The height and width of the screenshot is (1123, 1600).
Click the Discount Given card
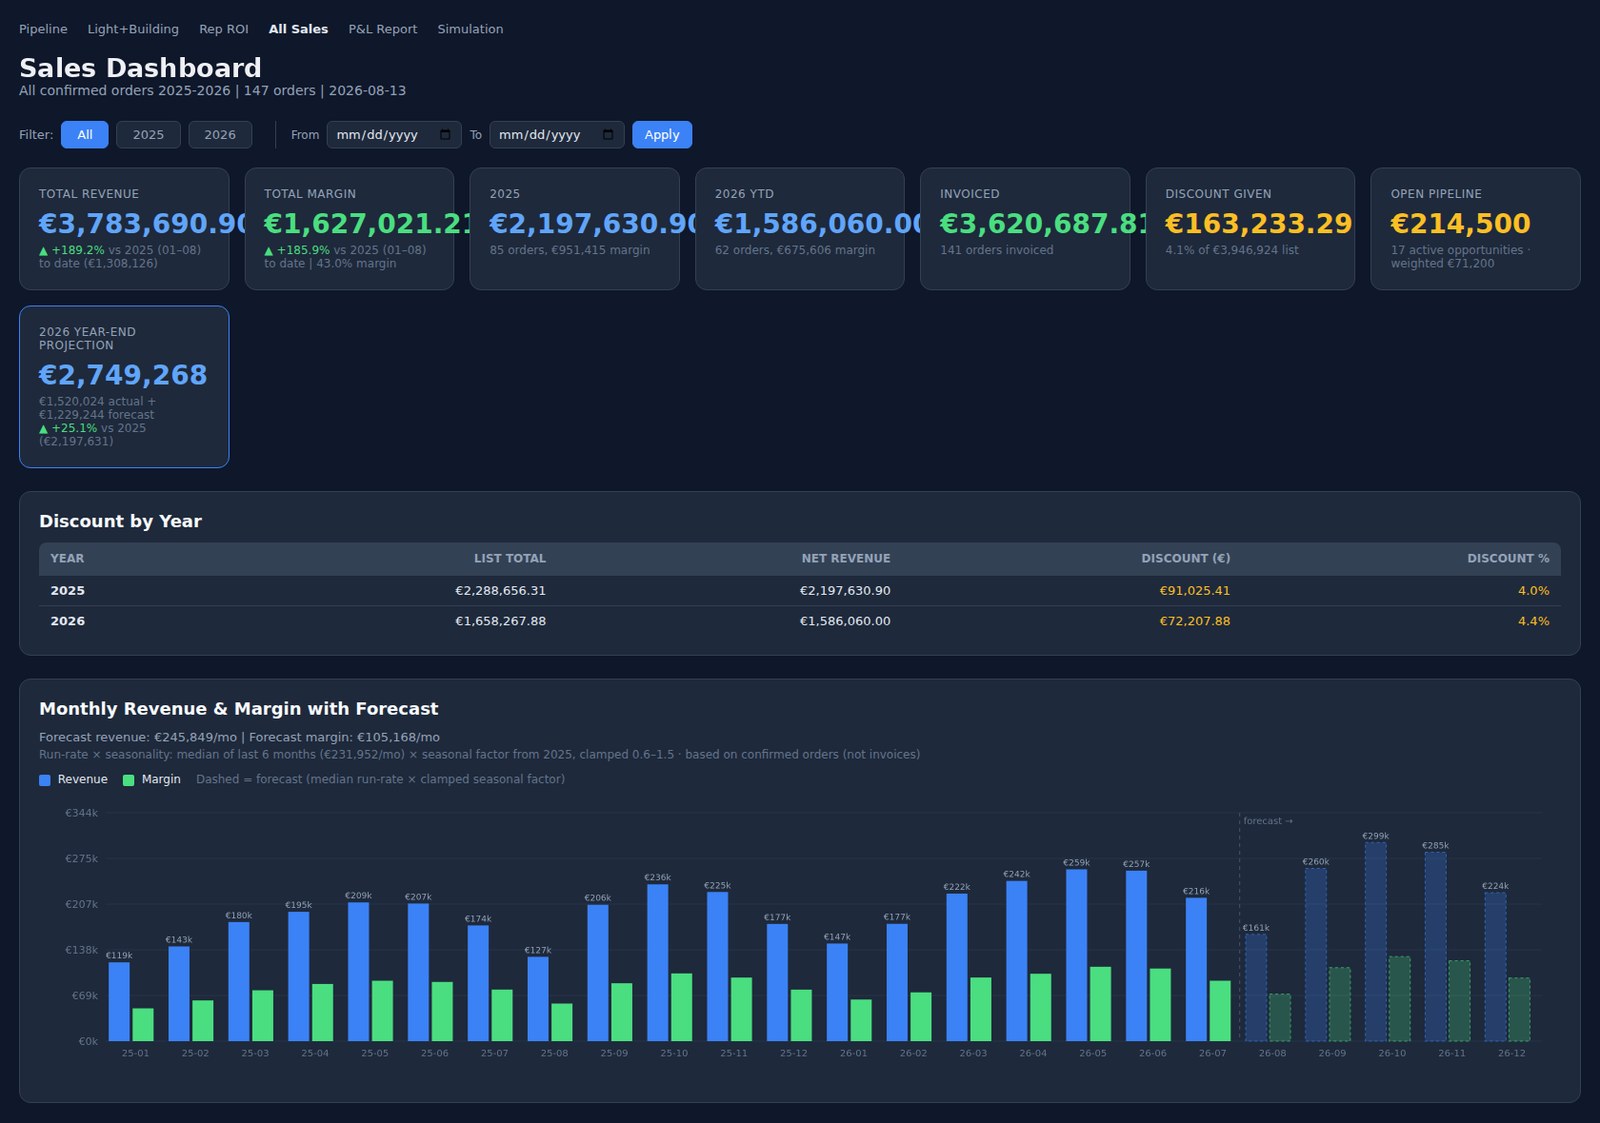coord(1250,229)
